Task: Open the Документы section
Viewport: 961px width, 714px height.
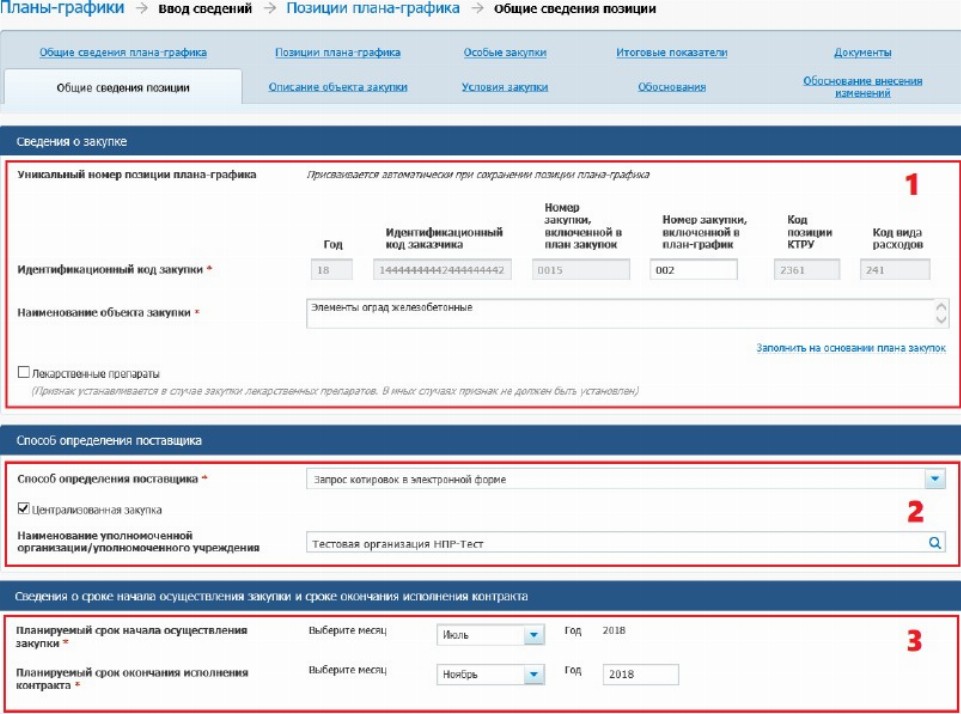Action: coord(862,52)
